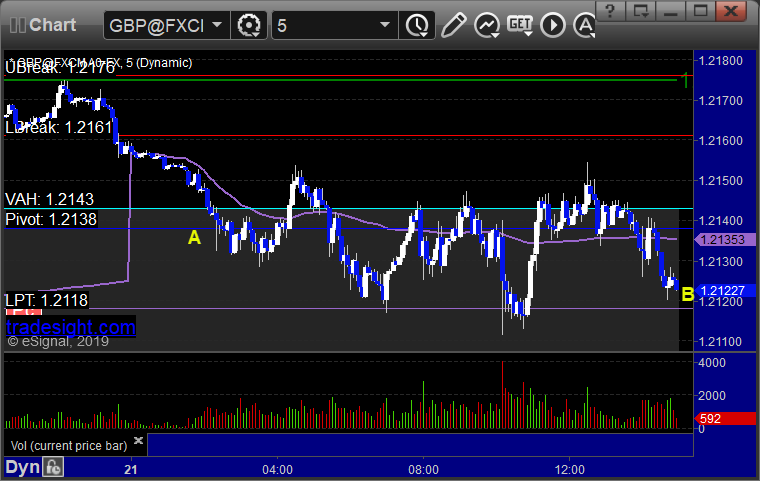Open the tradesight.com link

71,327
